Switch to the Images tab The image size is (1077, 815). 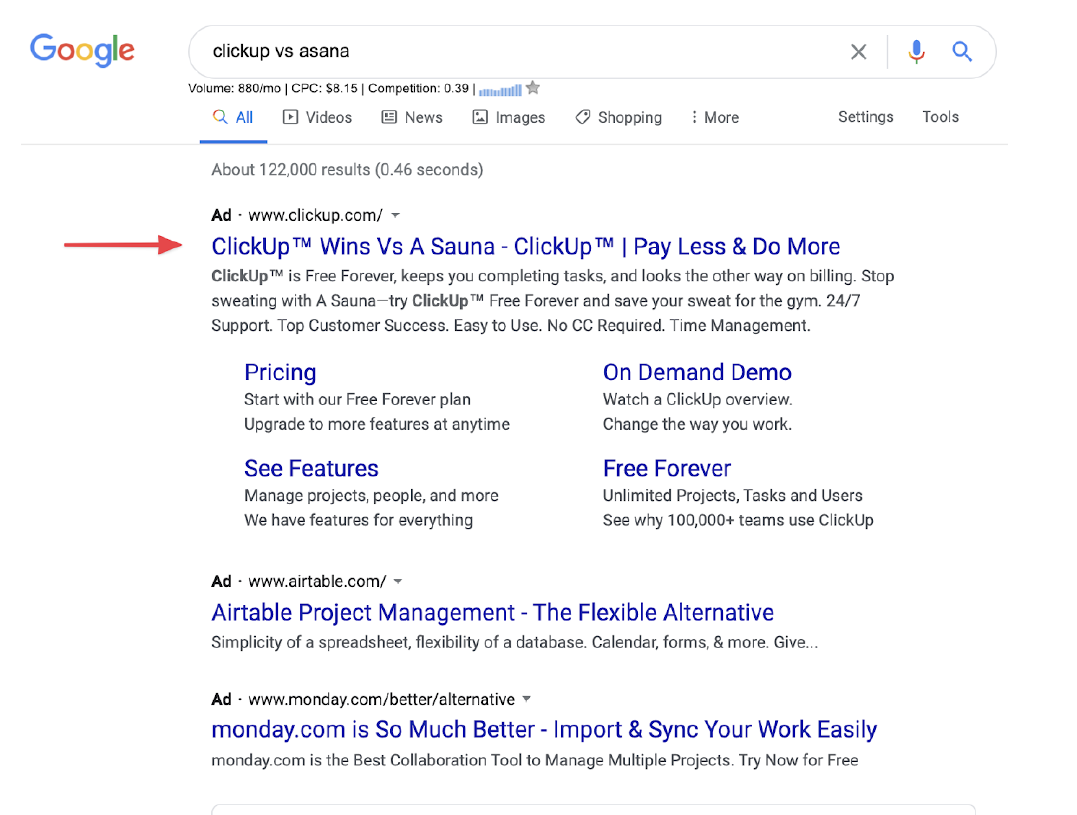click(508, 117)
